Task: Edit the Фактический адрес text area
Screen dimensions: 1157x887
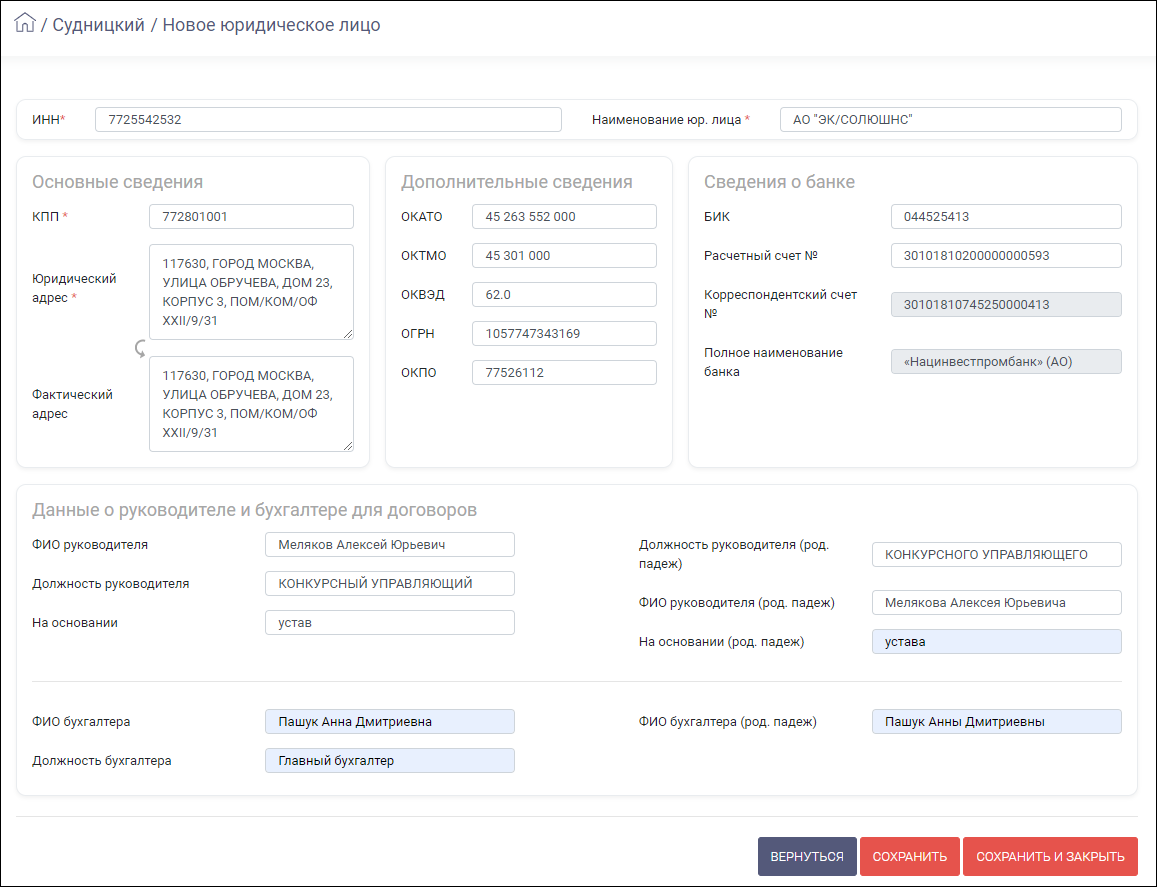Action: point(252,404)
